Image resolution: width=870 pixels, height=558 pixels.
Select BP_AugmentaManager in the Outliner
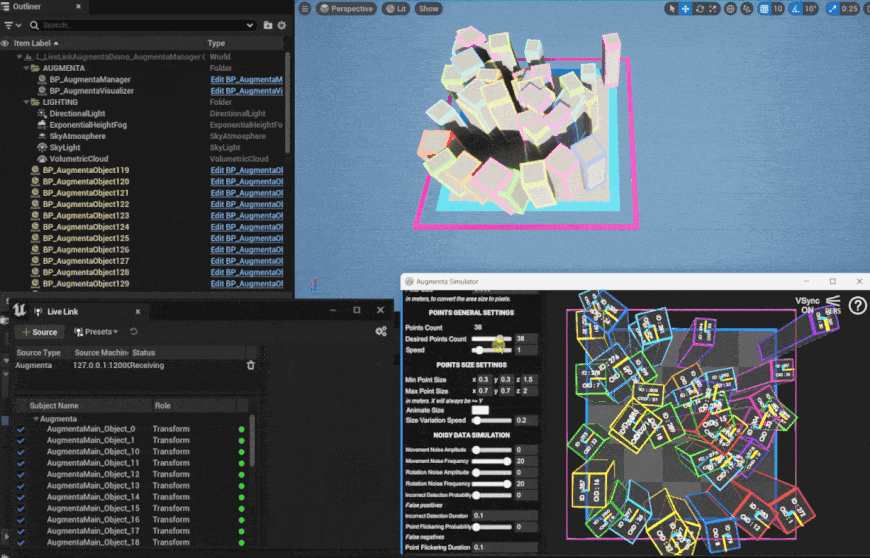point(90,79)
